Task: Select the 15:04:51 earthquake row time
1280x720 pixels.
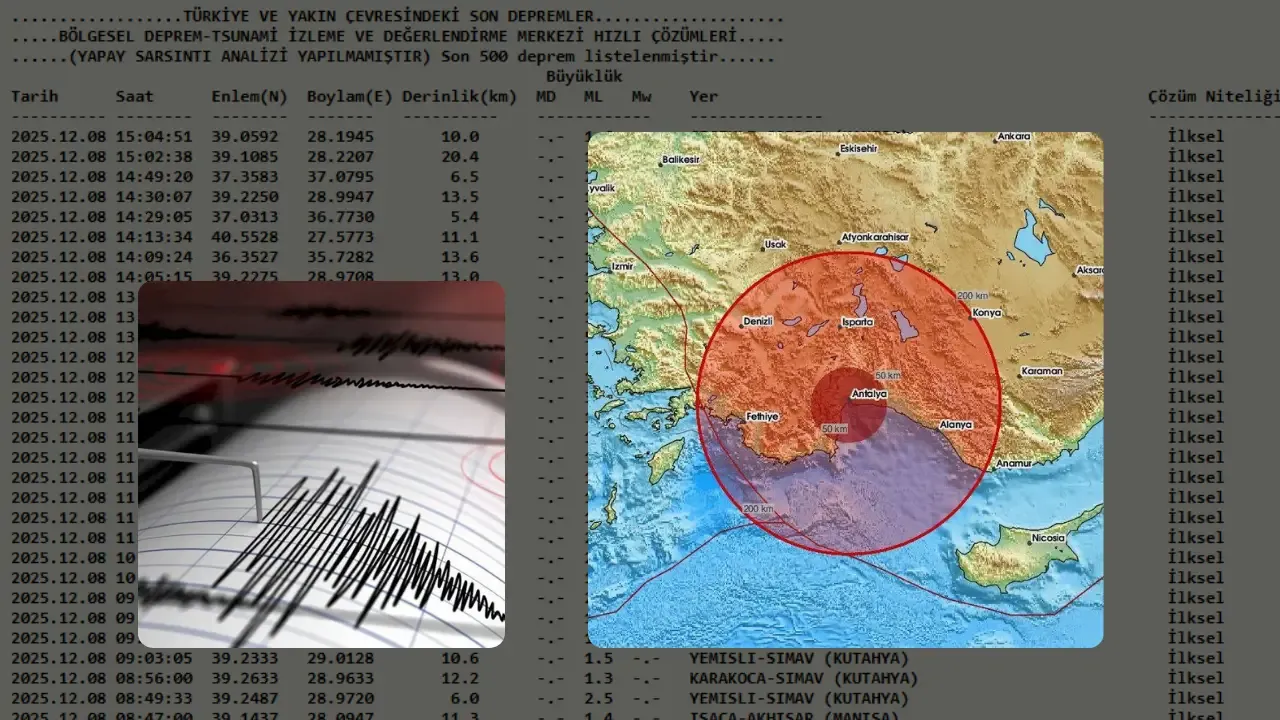Action: [x=153, y=137]
